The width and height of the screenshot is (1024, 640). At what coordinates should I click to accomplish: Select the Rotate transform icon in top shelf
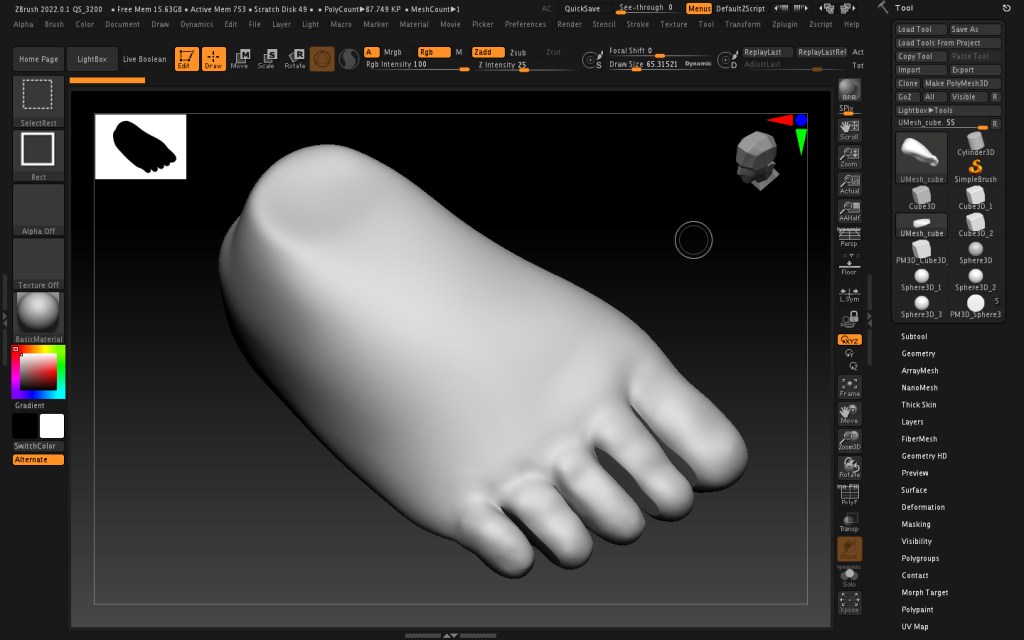click(x=295, y=59)
